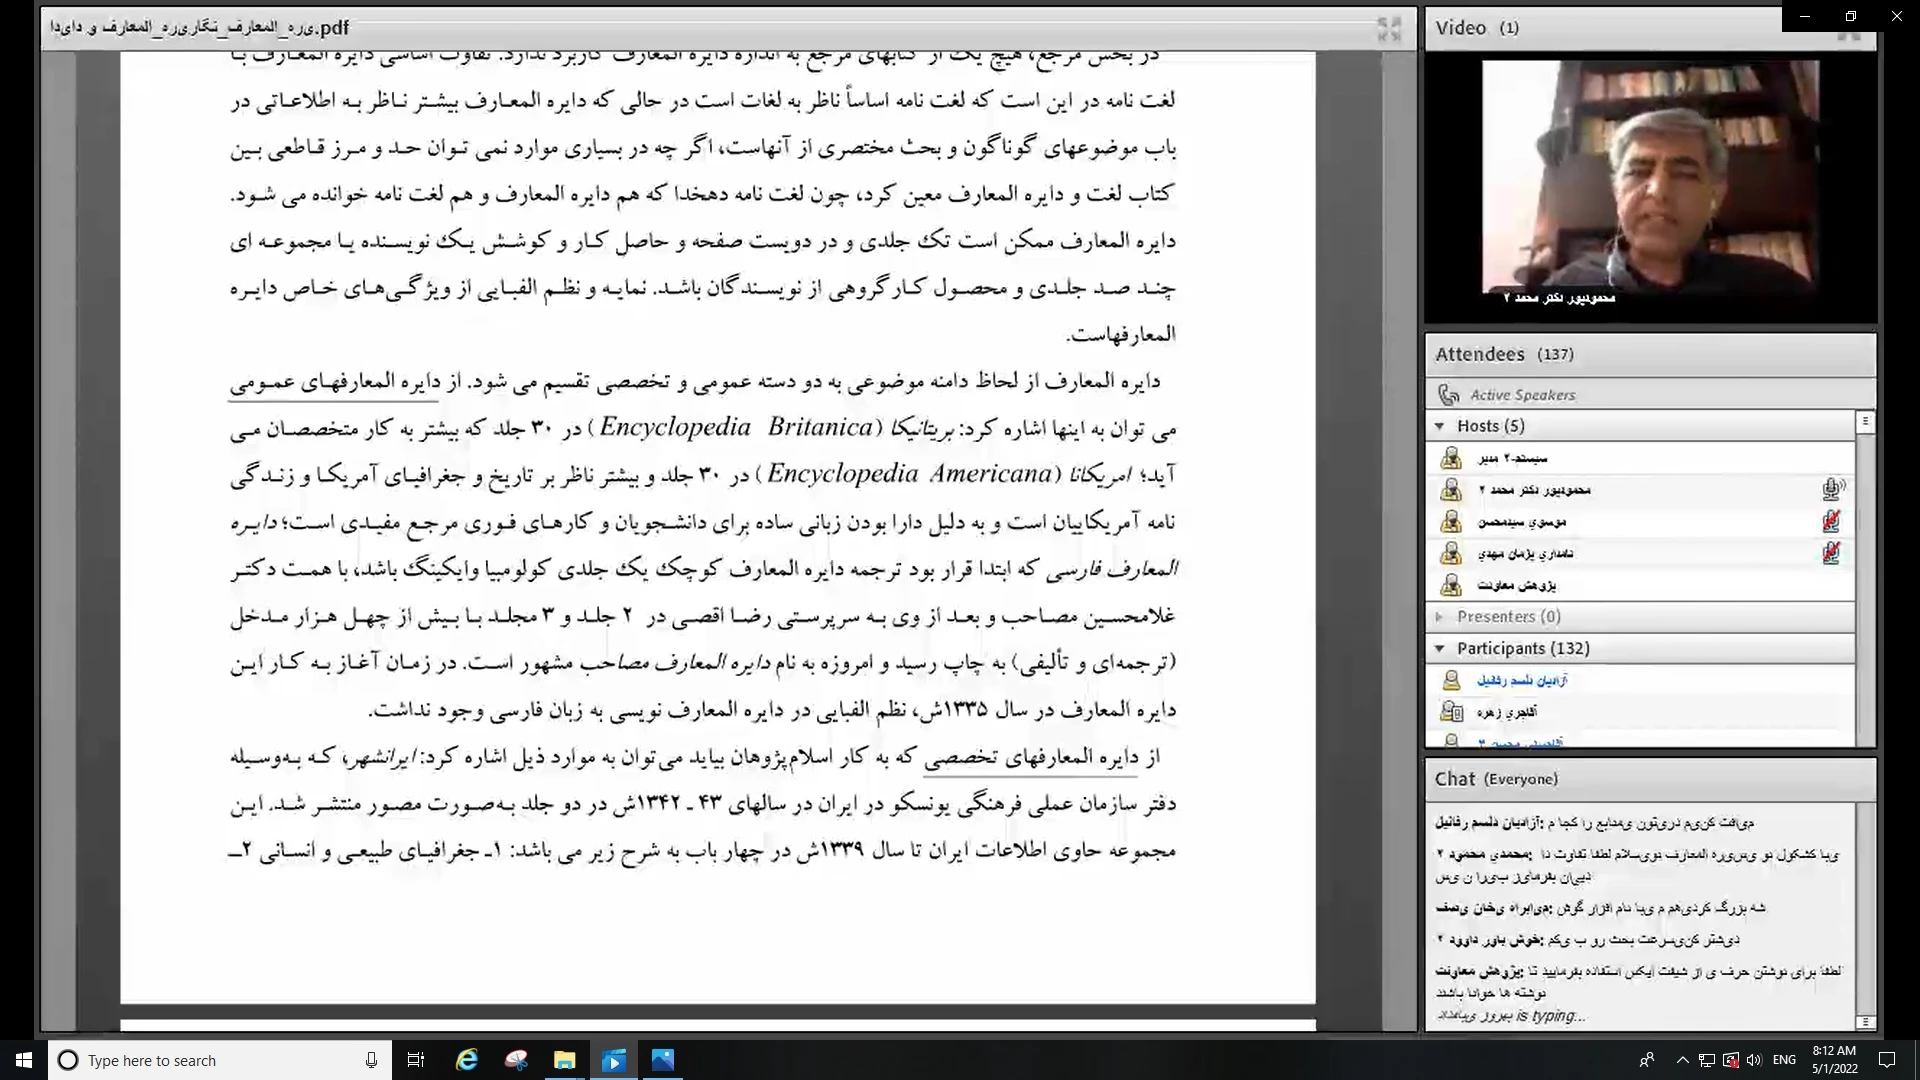Collapse the Participants (132) group
The image size is (1920, 1080).
1440,649
